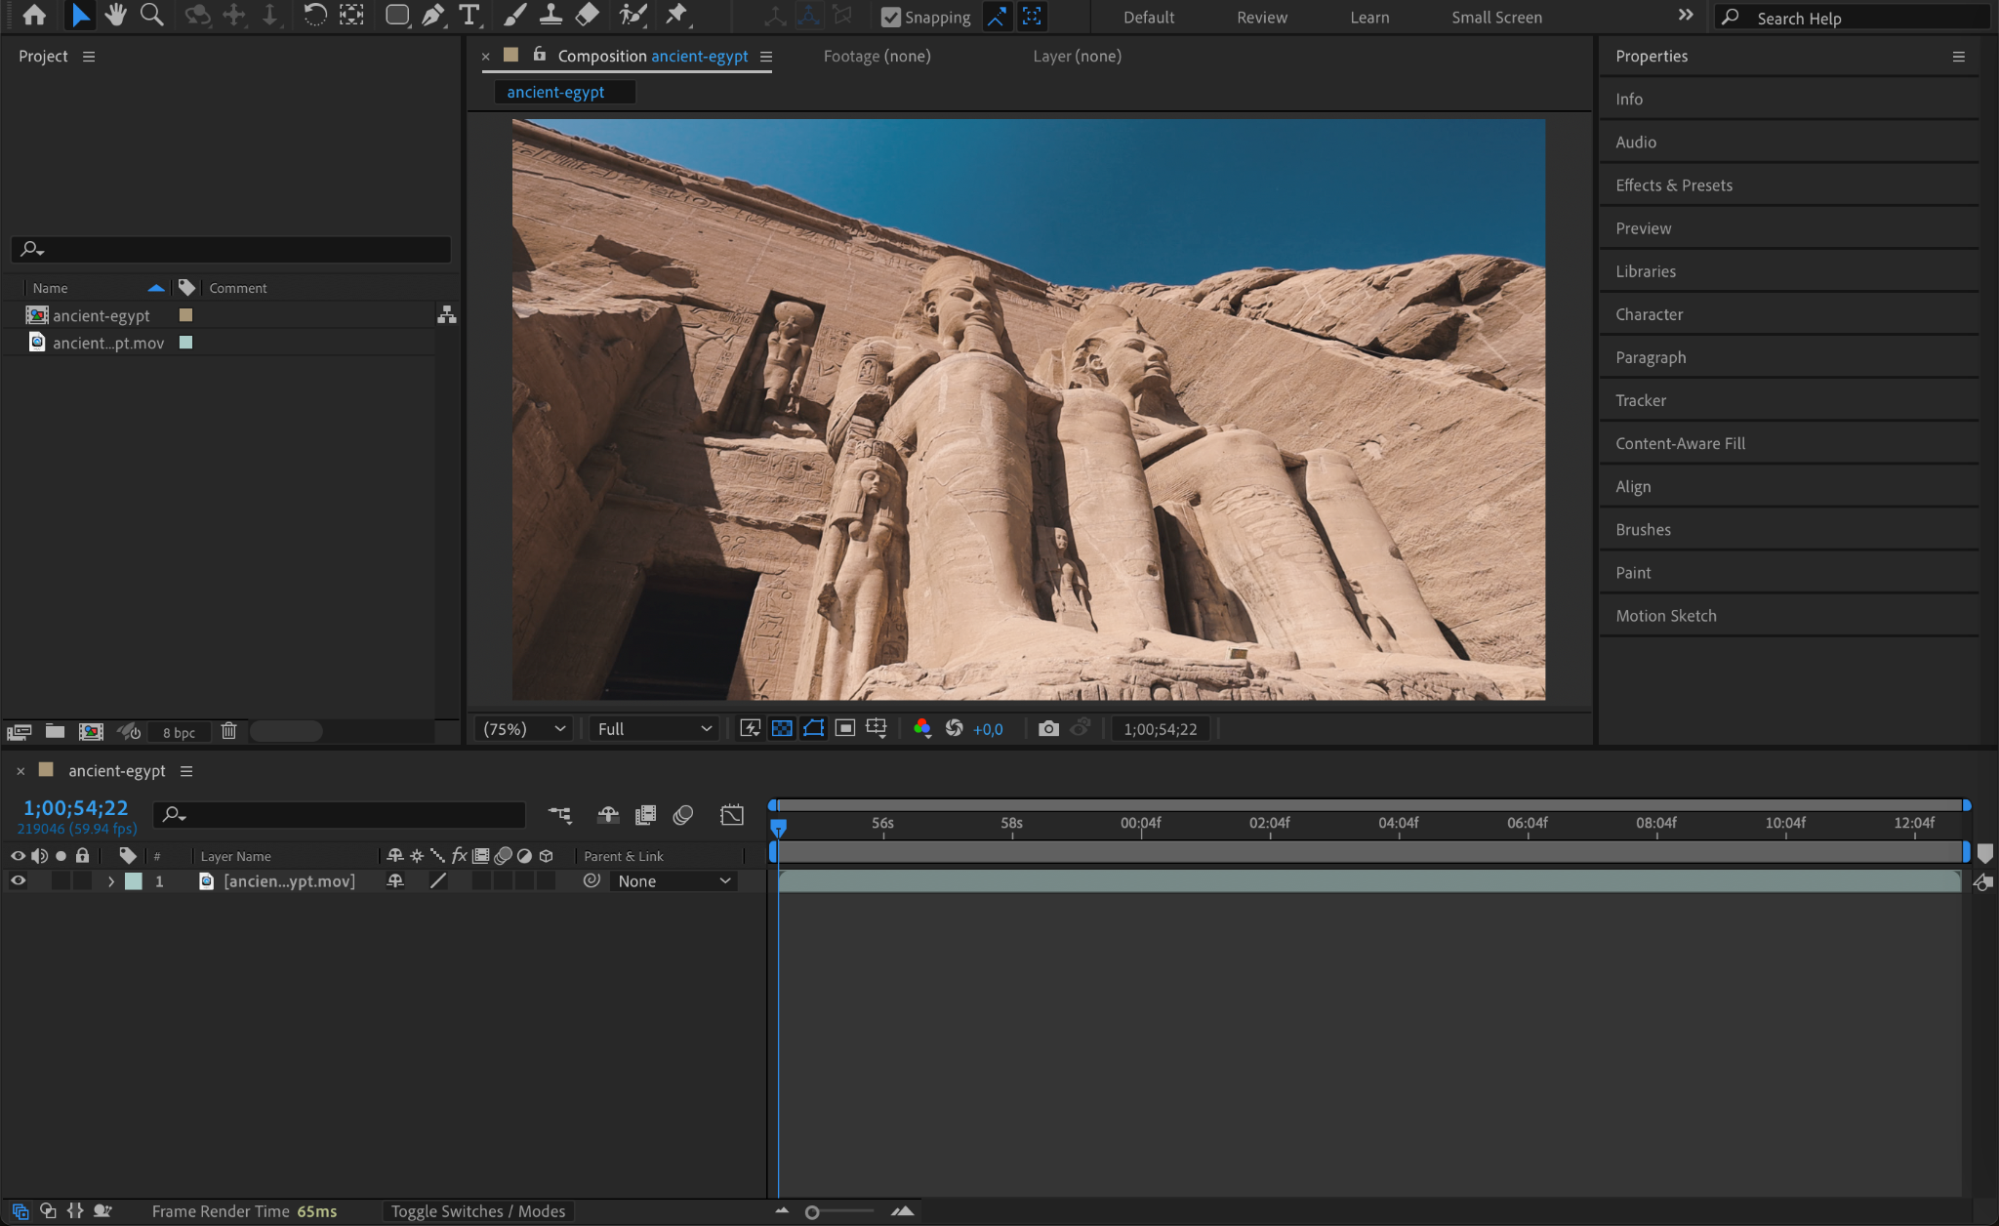Select the Rotation tool
Viewport: 1999px width, 1226px height.
314,15
